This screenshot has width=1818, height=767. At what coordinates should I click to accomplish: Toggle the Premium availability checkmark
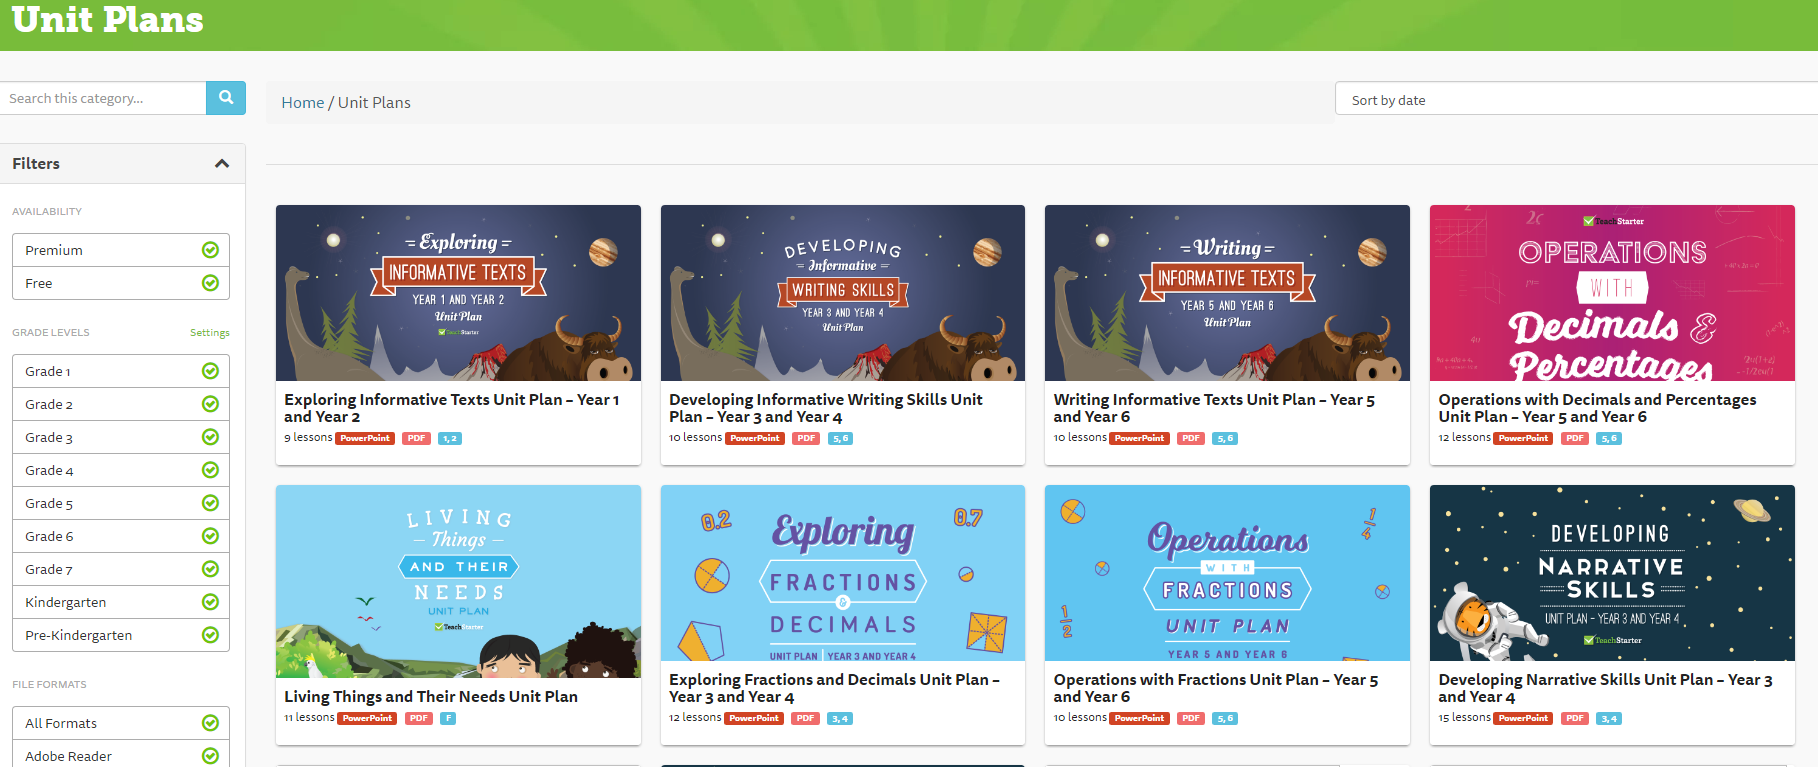(x=210, y=250)
